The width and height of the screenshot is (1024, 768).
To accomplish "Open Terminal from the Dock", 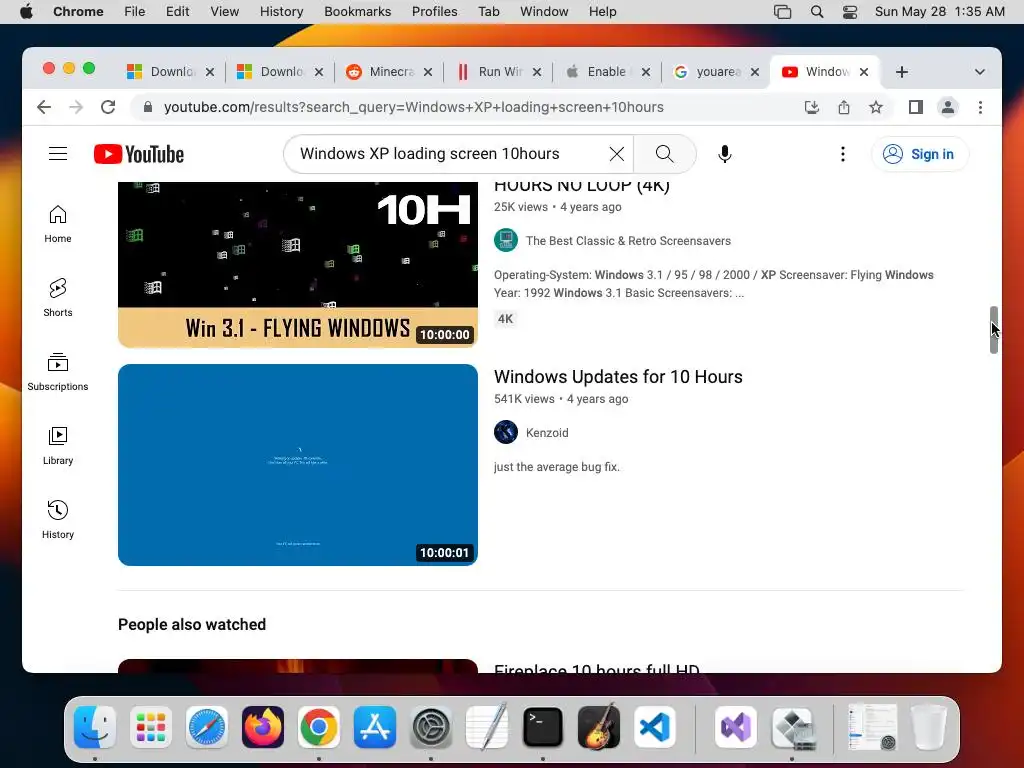I will coord(543,727).
